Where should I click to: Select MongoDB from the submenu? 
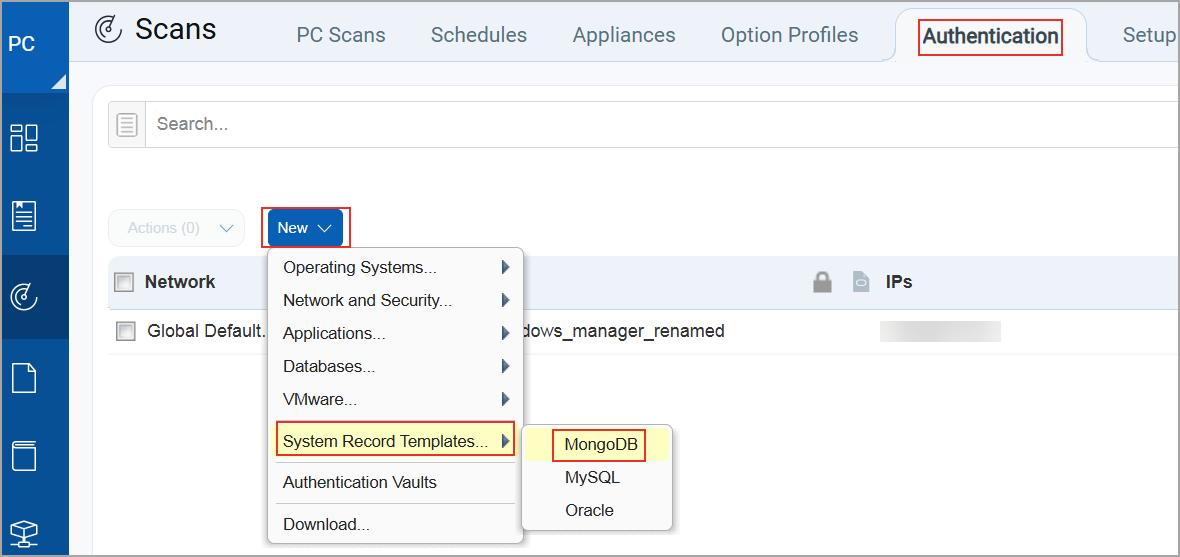tap(600, 444)
